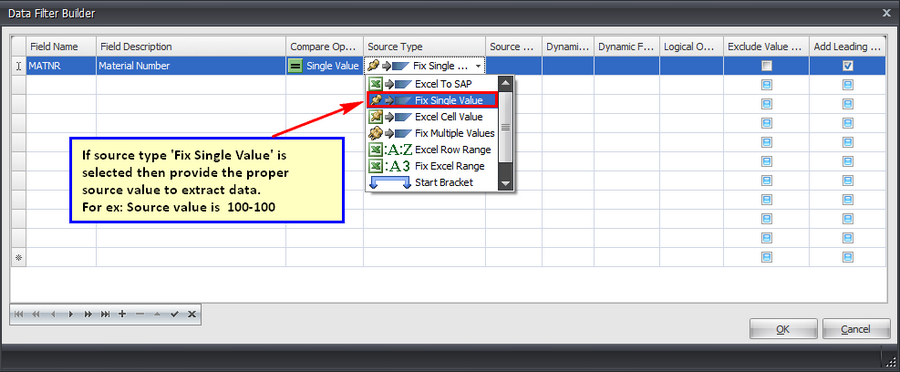900x372 pixels.
Task: Click the MATNR field name cell
Action: pos(61,66)
